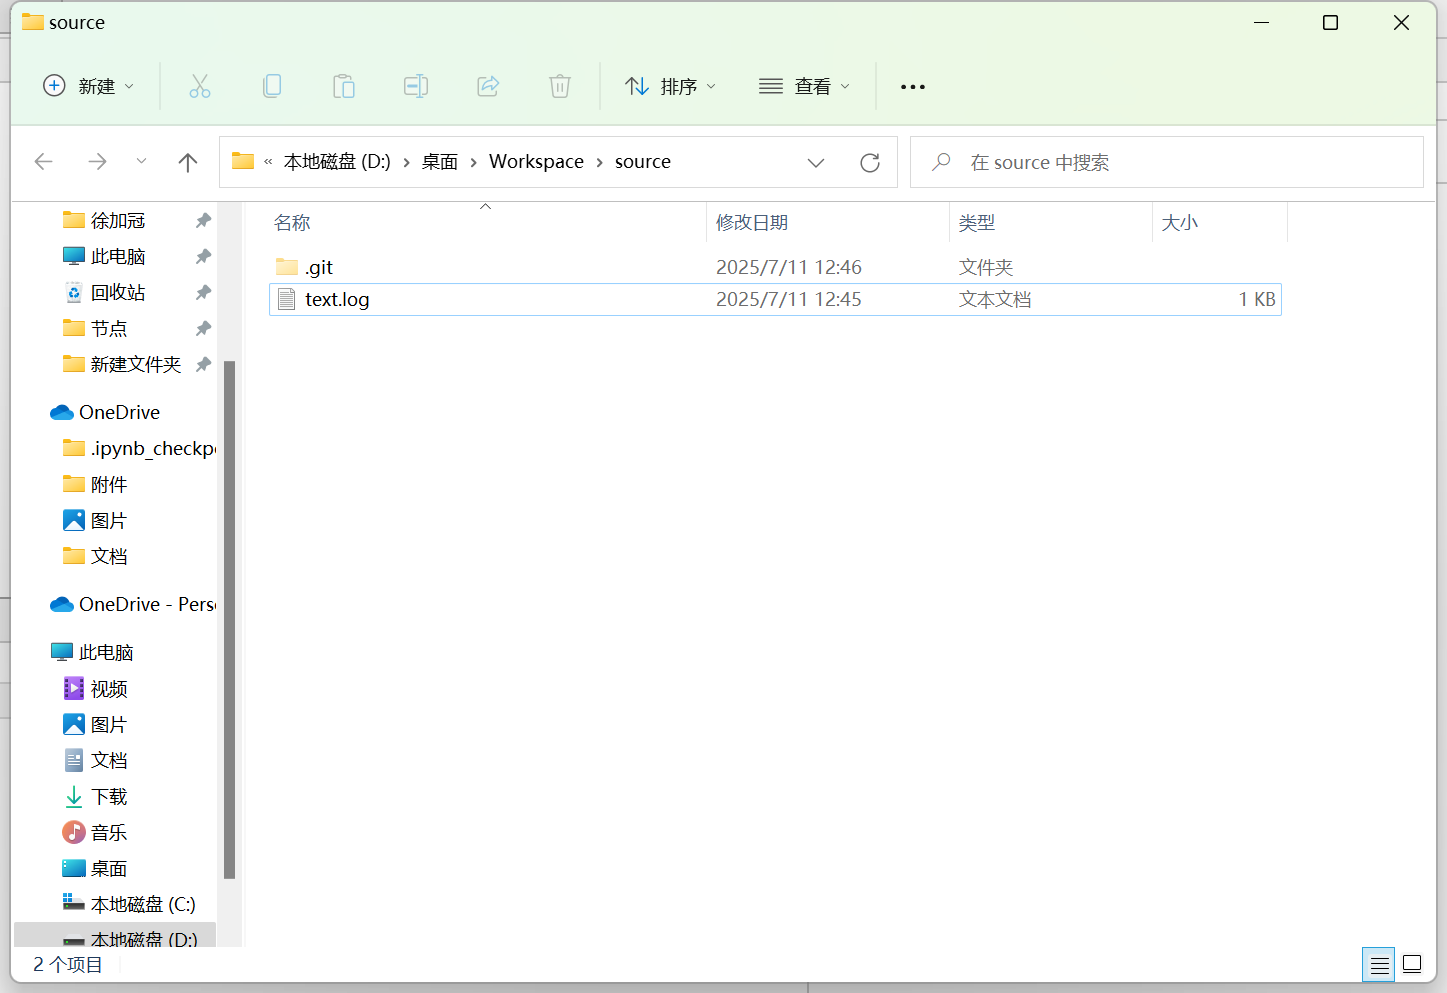
Task: Select OneDrive - Personal in sidebar
Action: (x=146, y=604)
